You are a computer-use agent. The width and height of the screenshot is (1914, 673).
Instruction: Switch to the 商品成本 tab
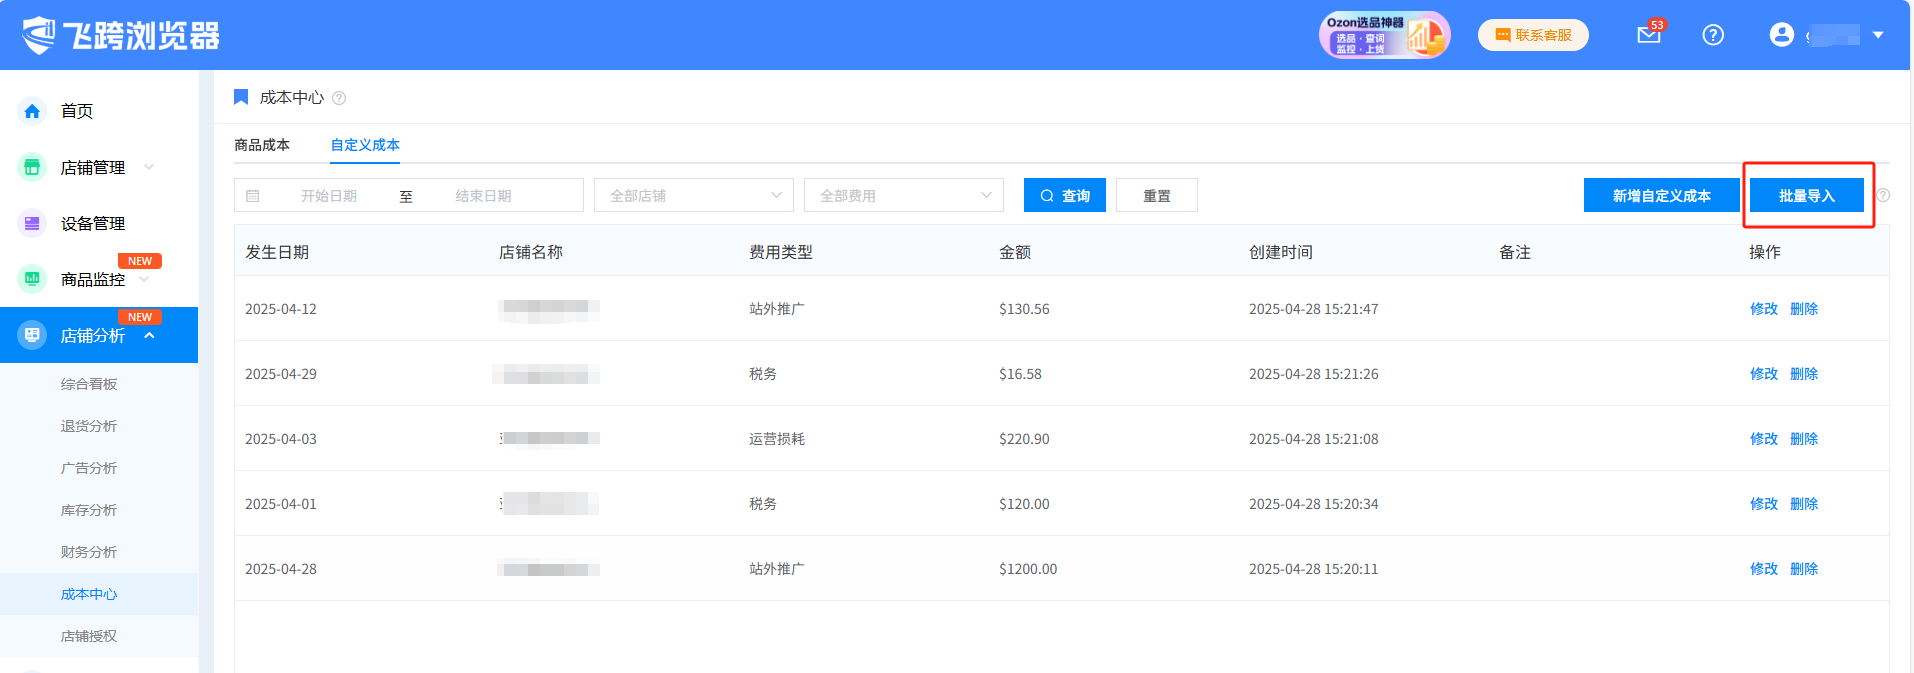pyautogui.click(x=262, y=145)
